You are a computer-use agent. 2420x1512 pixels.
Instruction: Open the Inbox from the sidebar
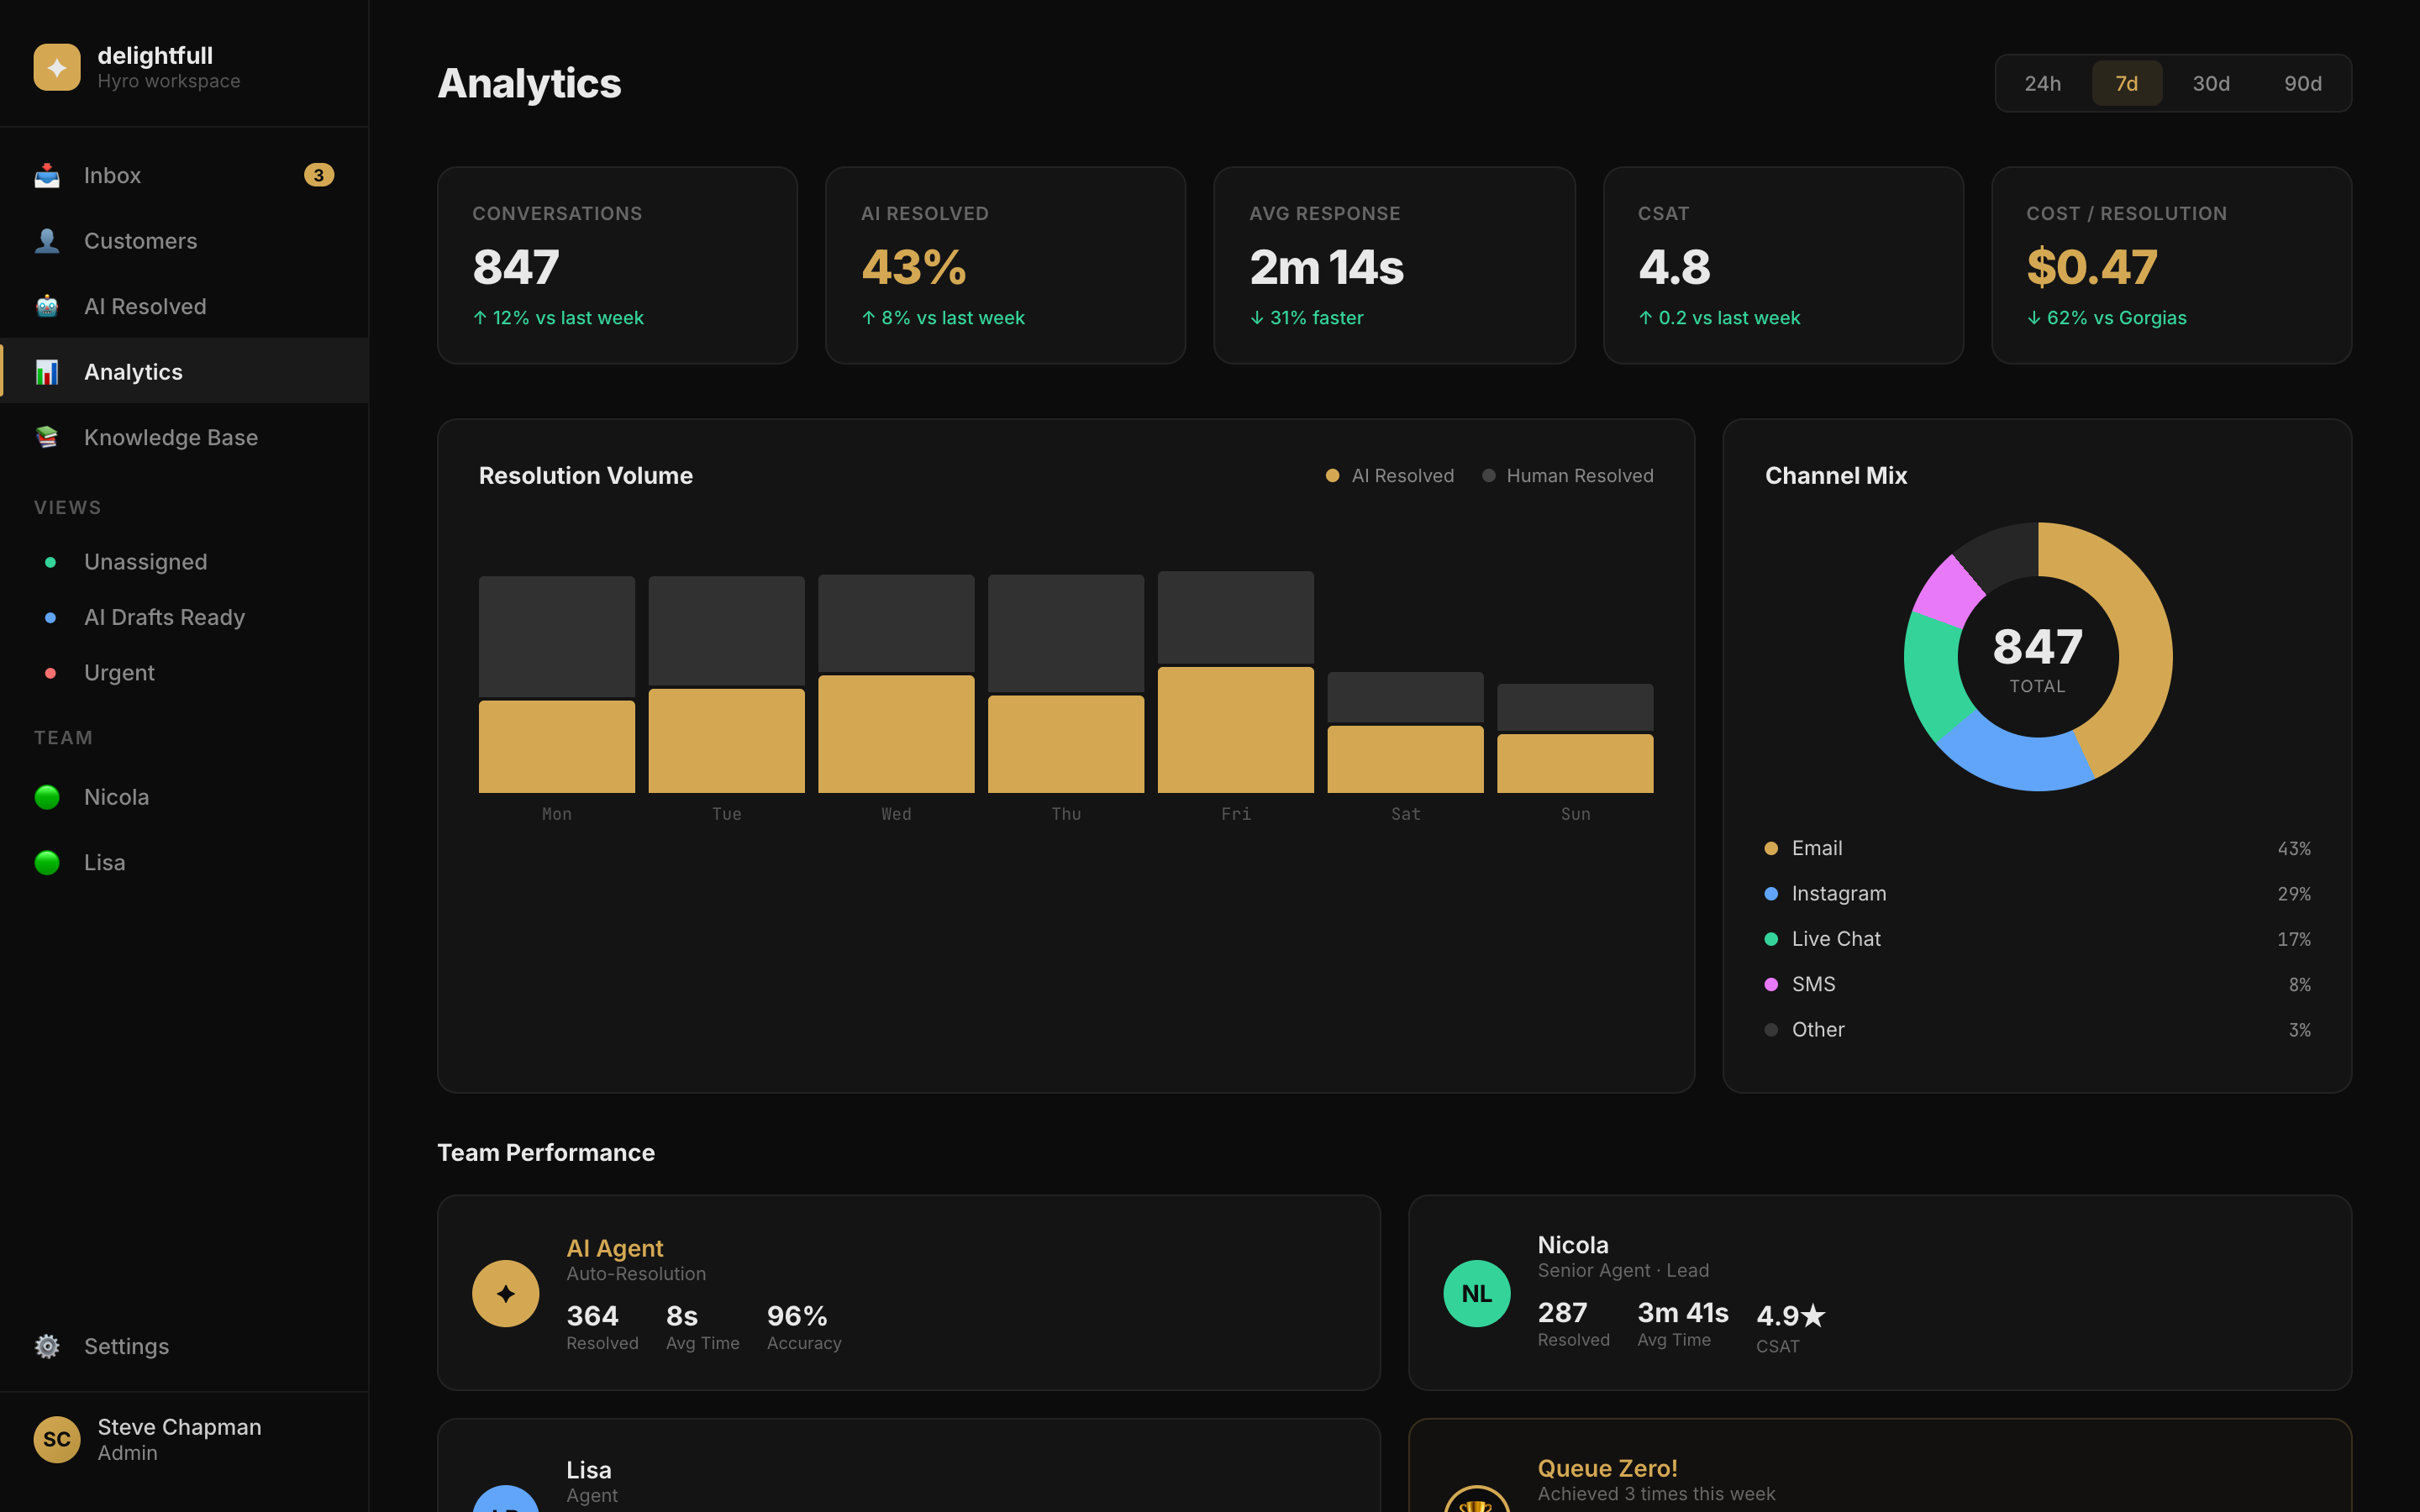point(112,175)
